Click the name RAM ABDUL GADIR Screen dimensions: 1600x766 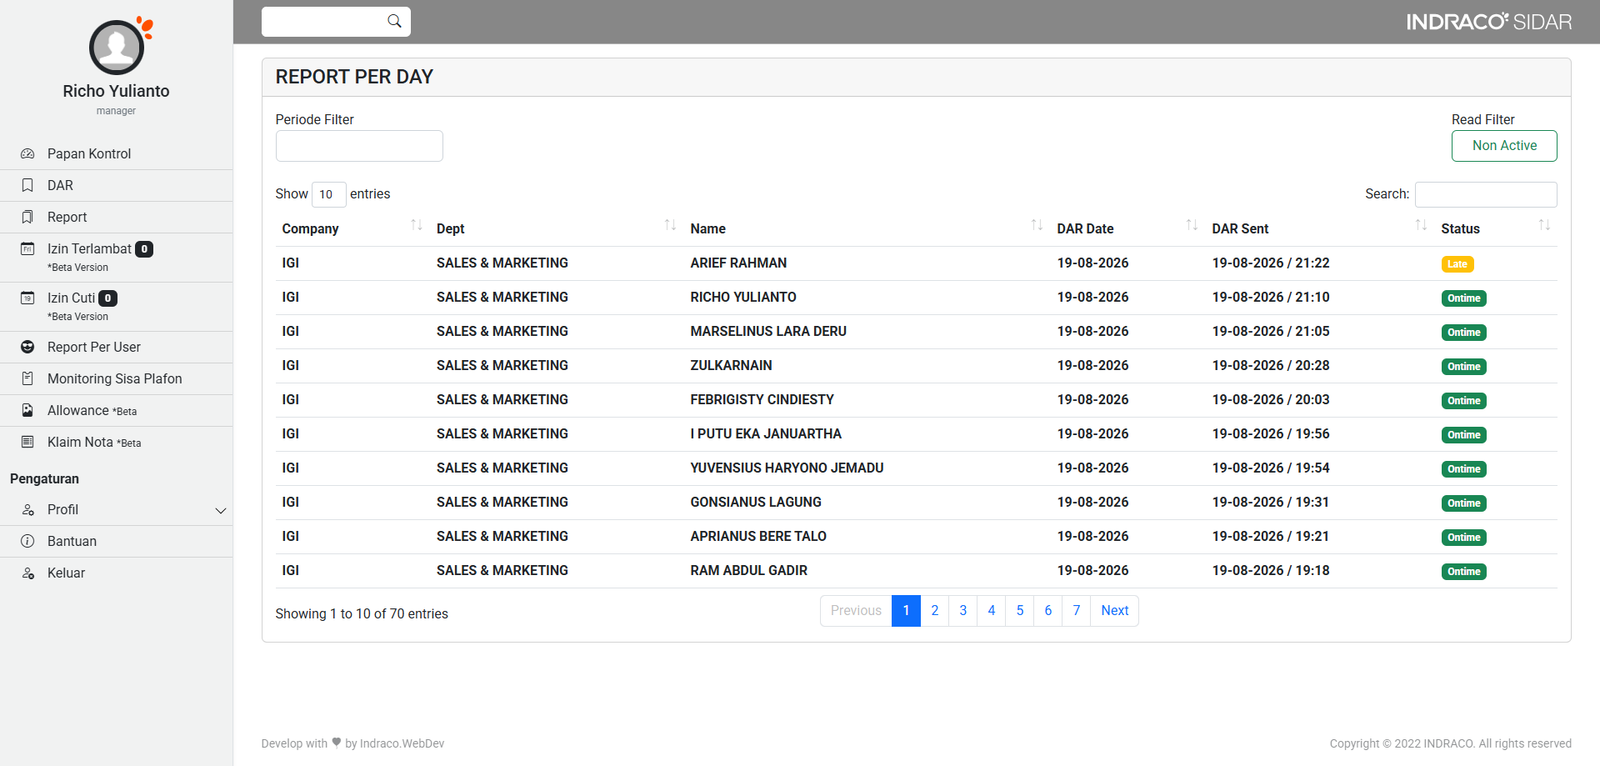(749, 570)
